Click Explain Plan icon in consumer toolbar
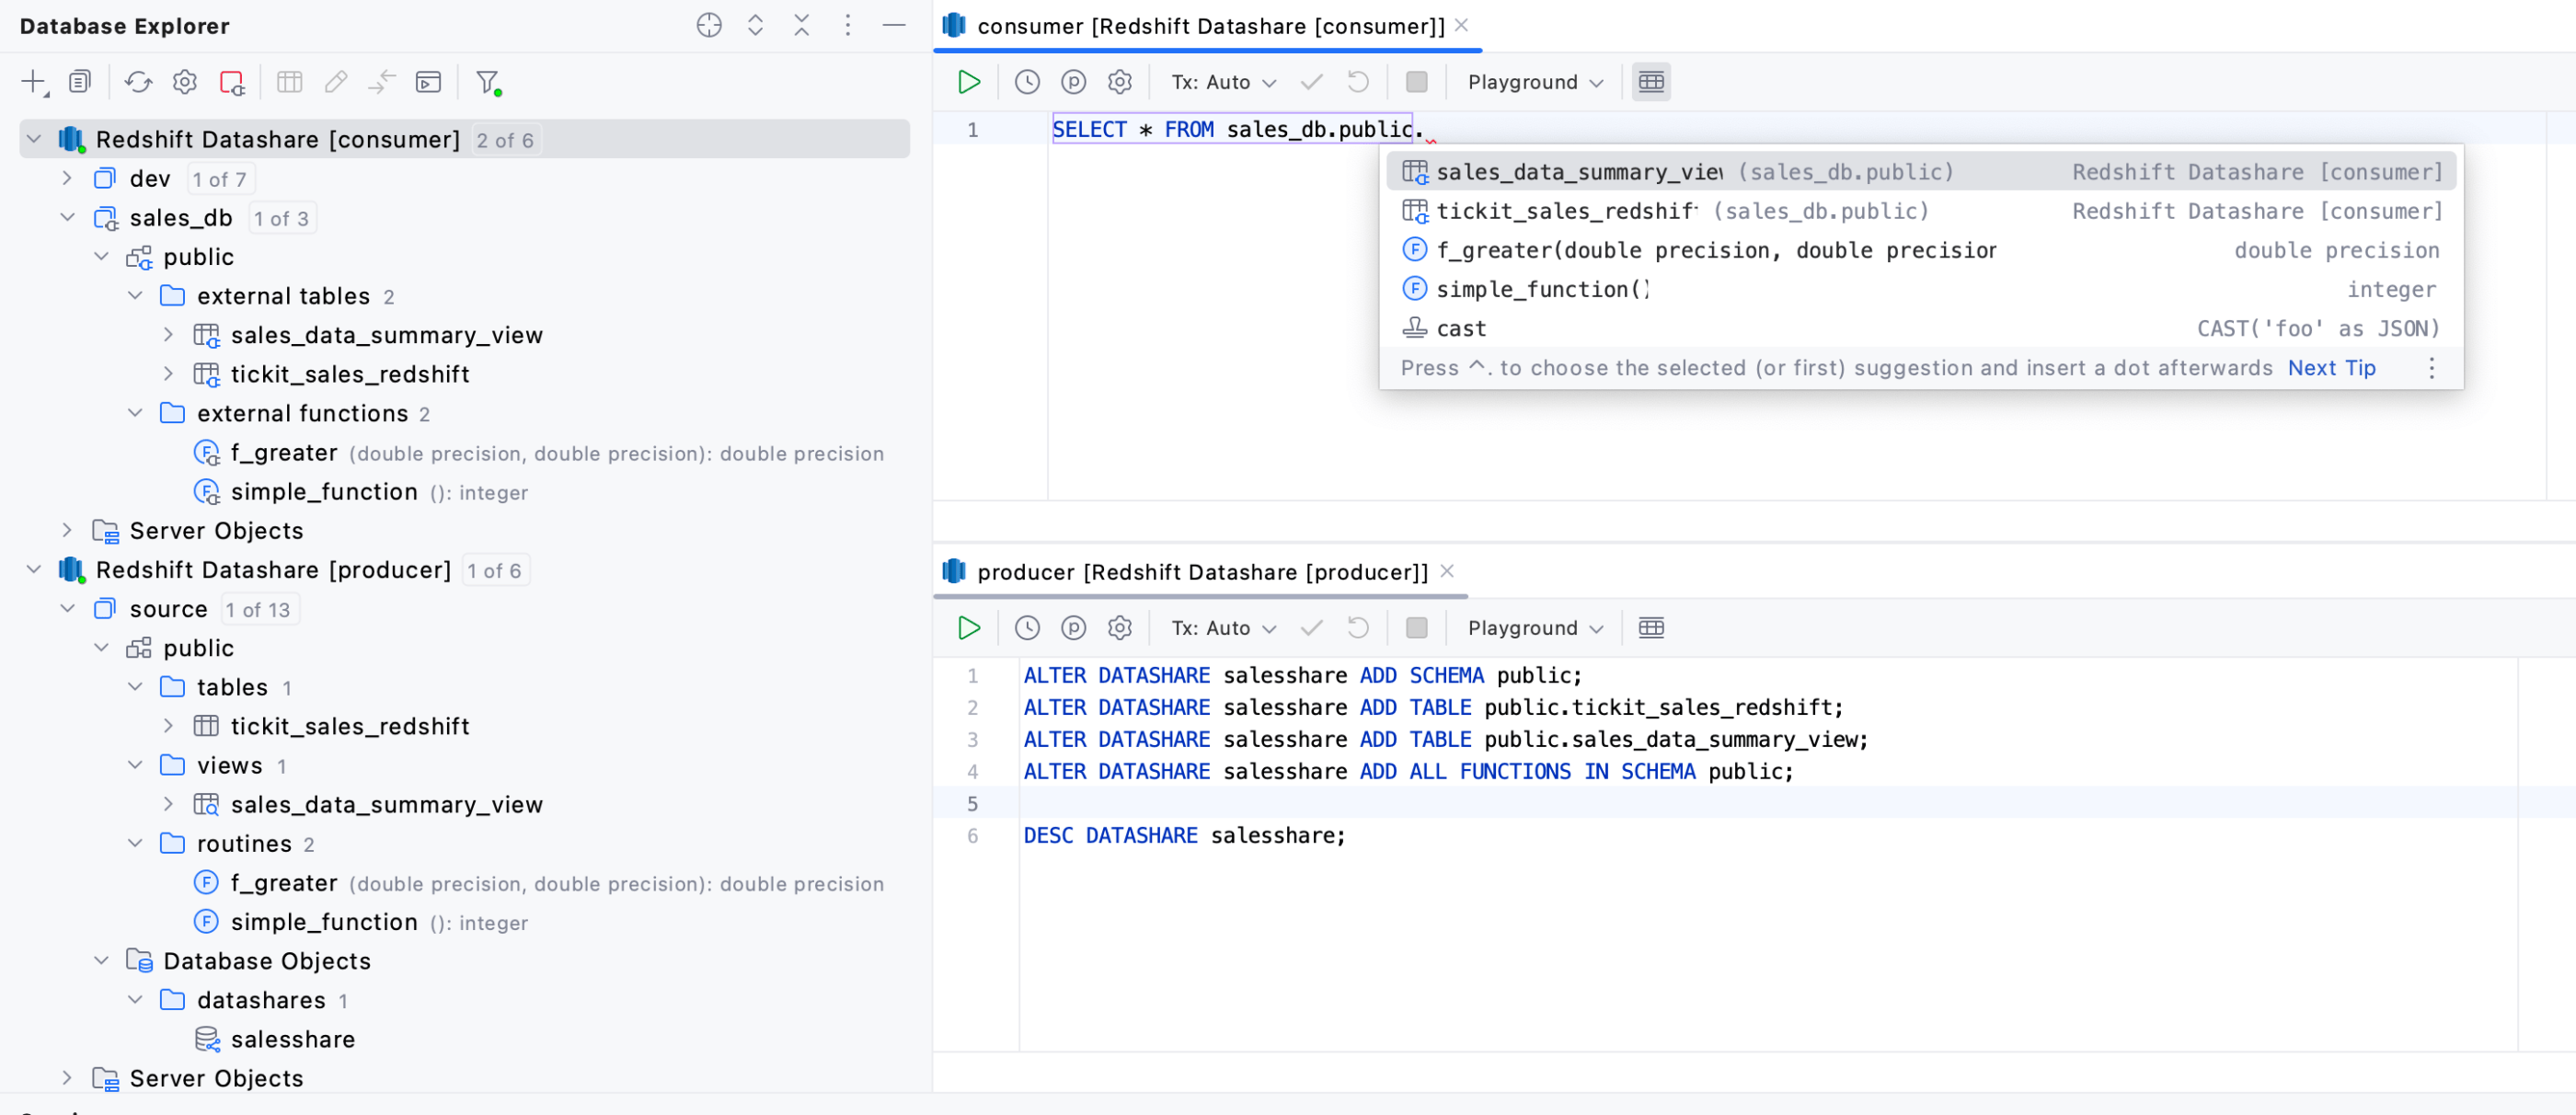 pos(1073,82)
